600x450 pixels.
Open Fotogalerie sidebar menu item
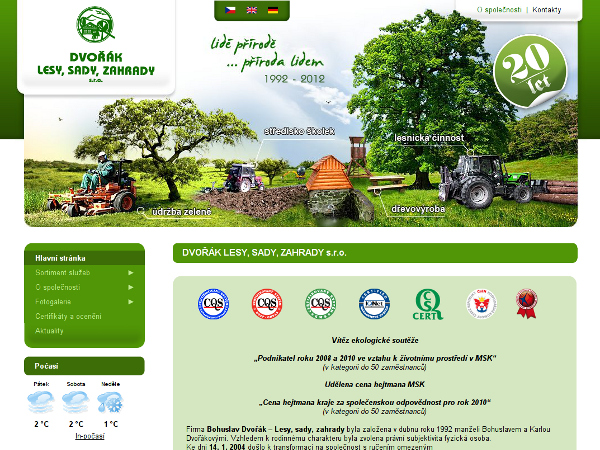(53, 302)
